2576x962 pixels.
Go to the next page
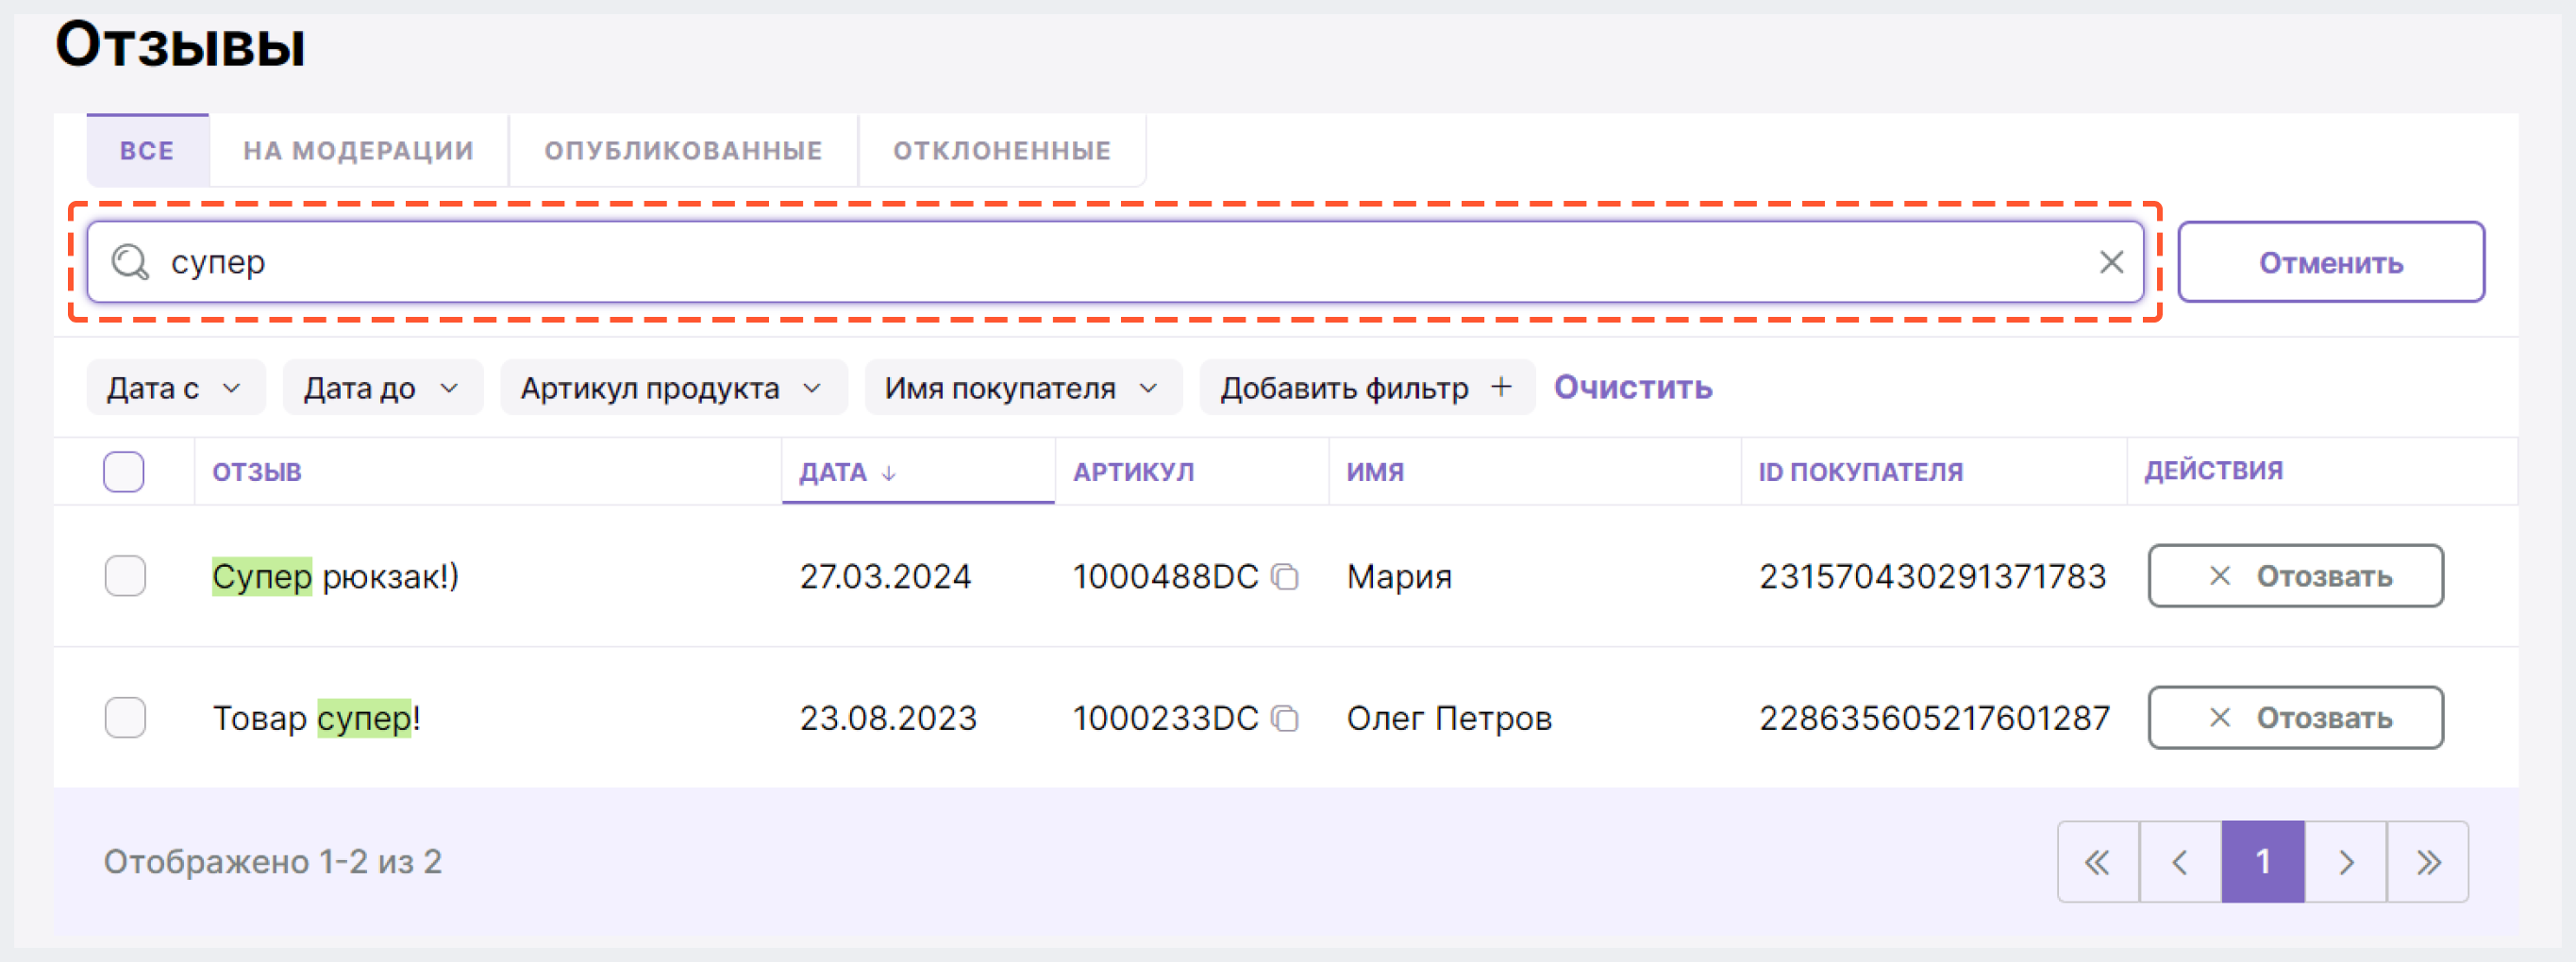pyautogui.click(x=2346, y=862)
